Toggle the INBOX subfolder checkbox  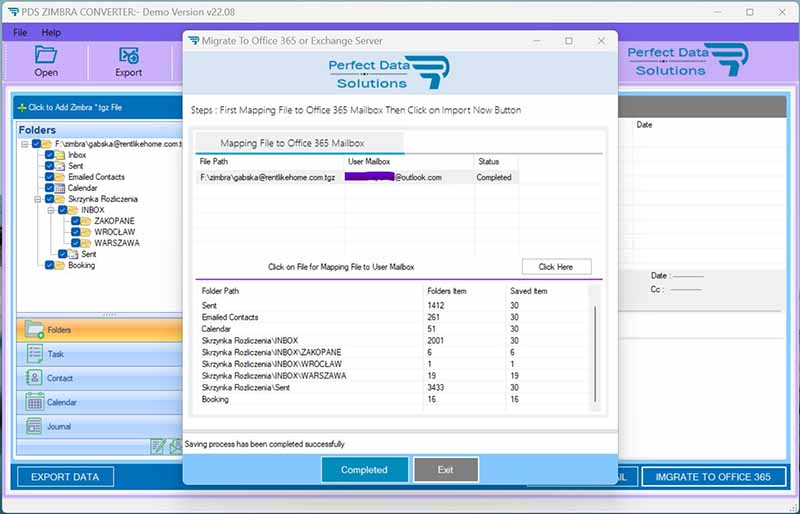click(63, 210)
